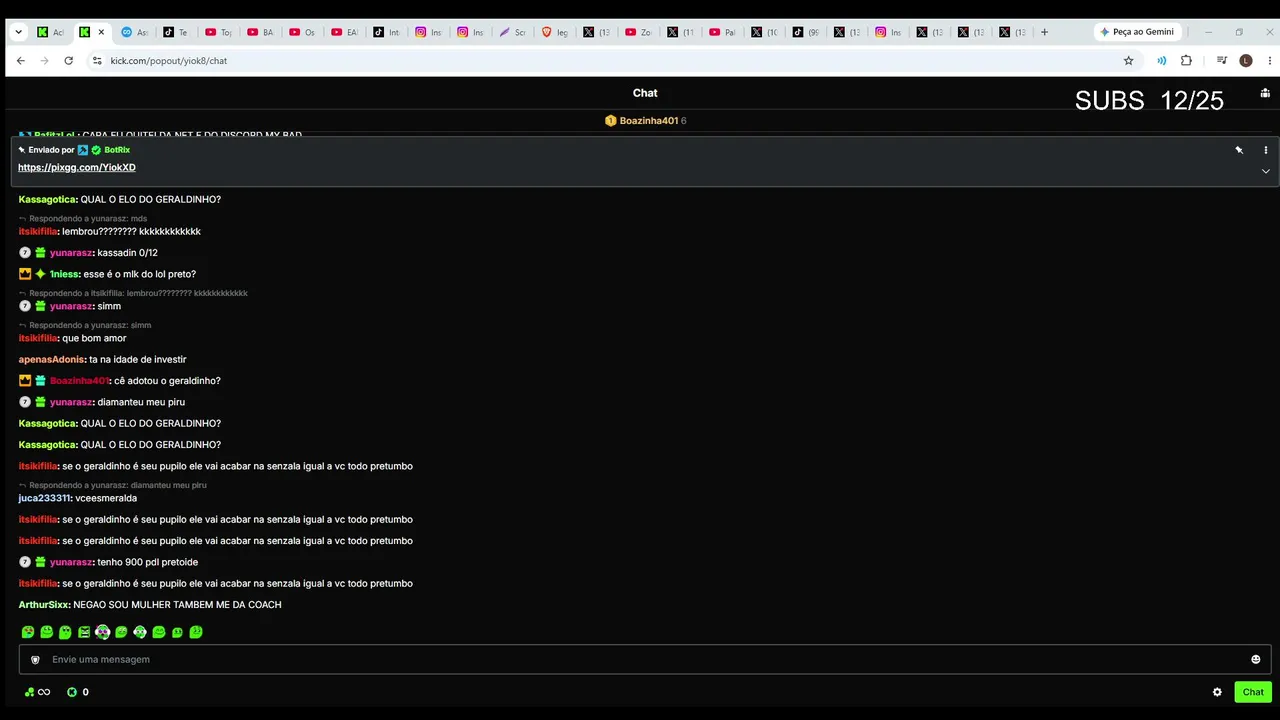Unpin the pinned BotRix message

(x=1239, y=150)
